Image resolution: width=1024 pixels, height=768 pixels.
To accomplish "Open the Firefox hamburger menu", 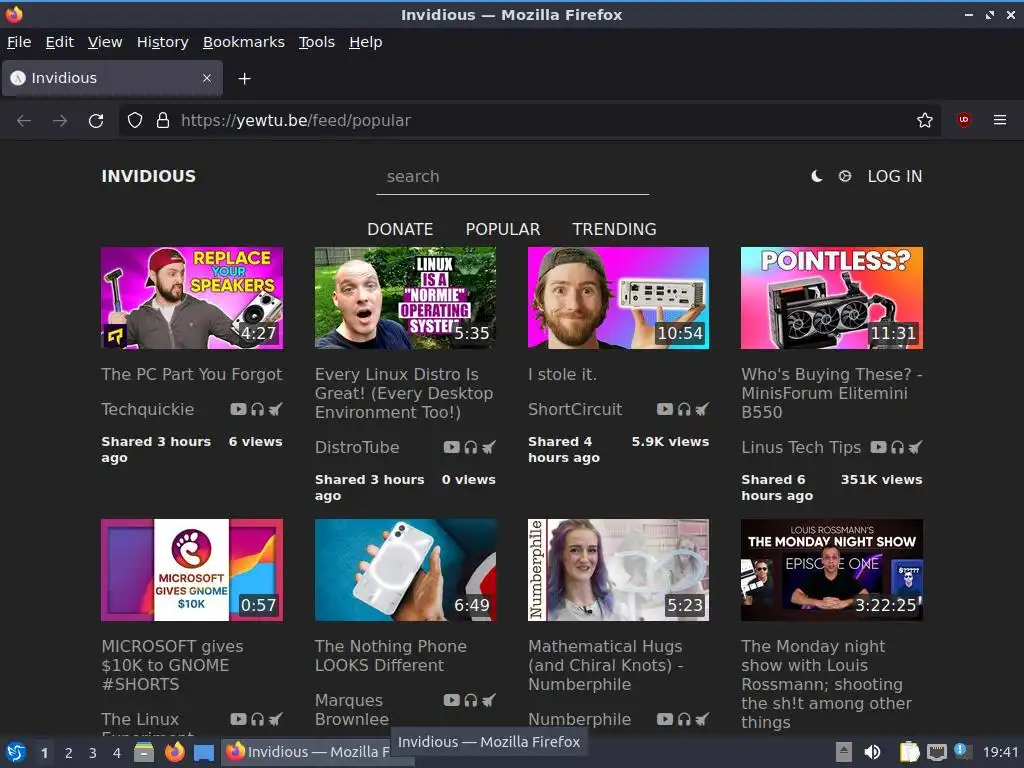I will (999, 120).
